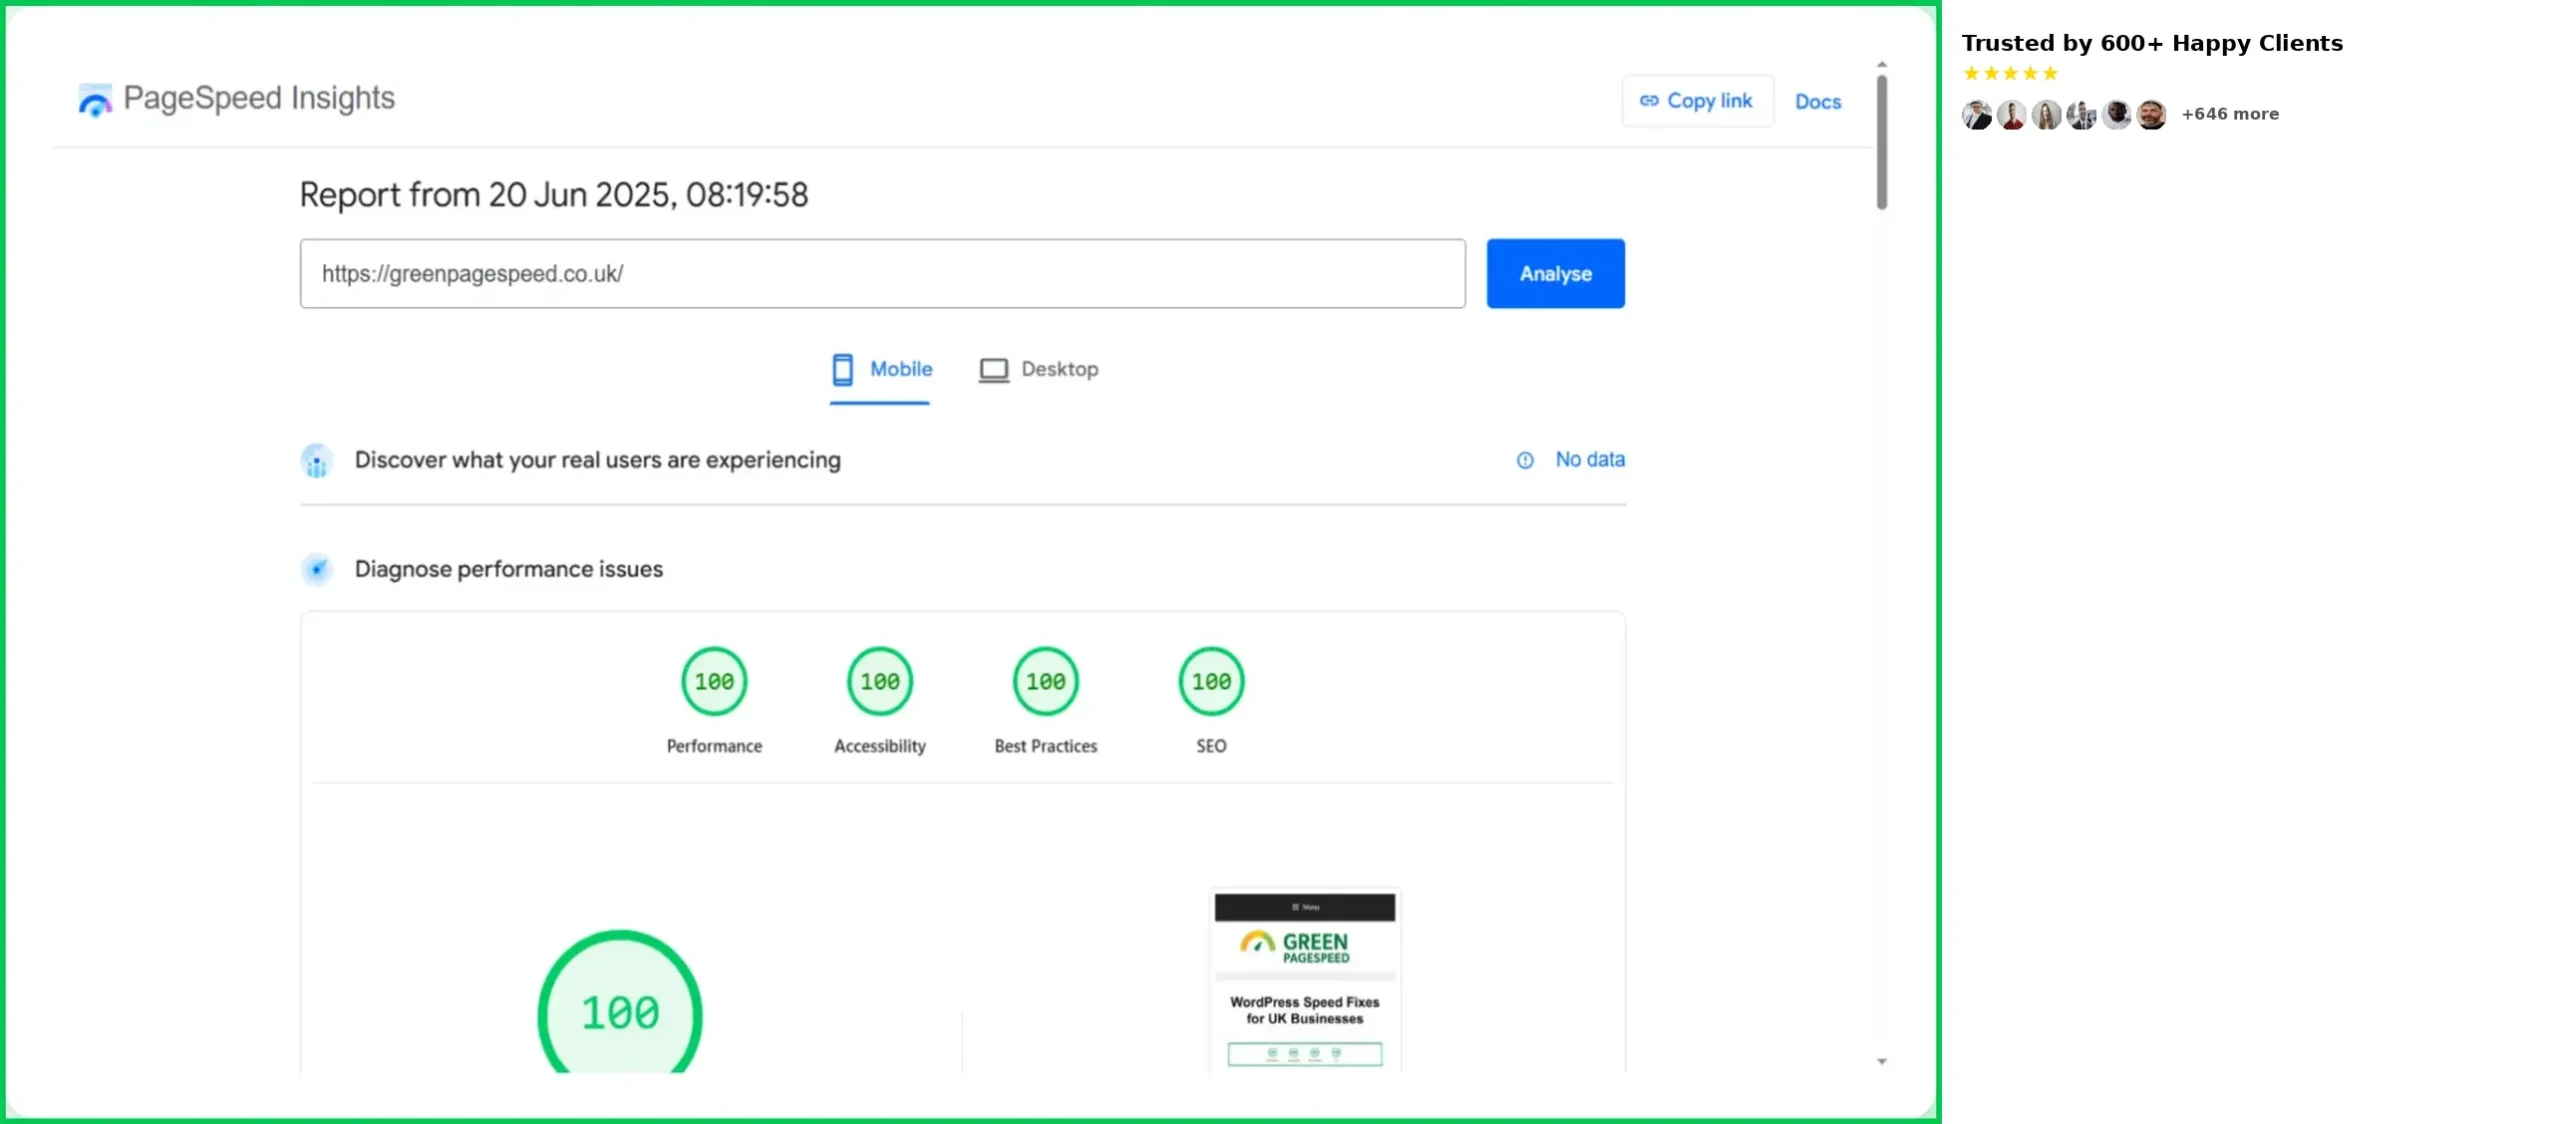This screenshot has height=1124, width=2560.
Task: Select the SEO score gauge
Action: tap(1210, 682)
